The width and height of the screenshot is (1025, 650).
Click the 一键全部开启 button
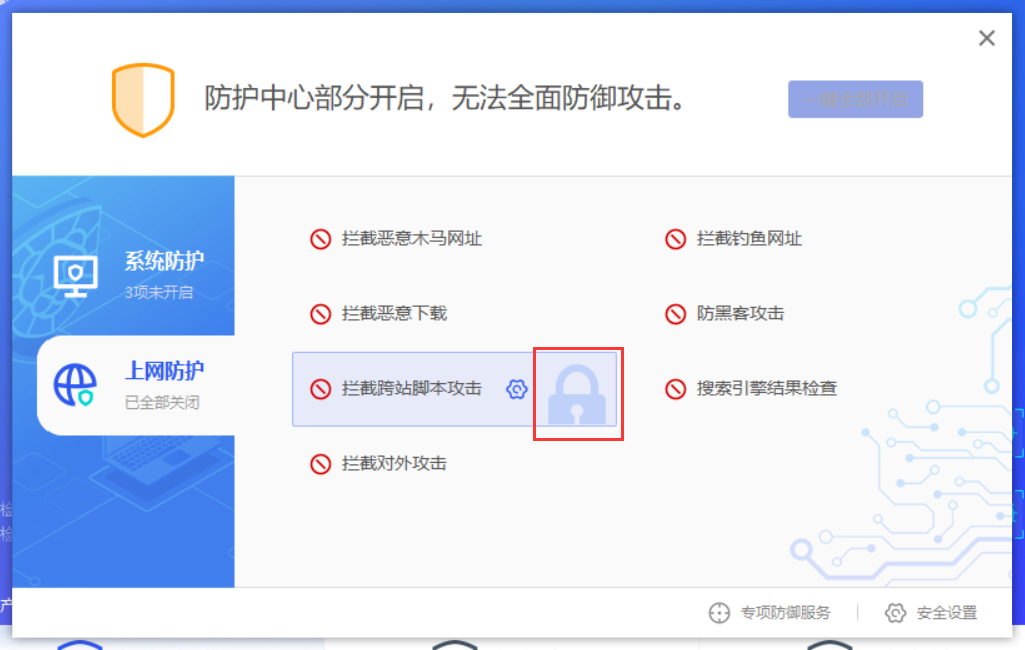[855, 99]
